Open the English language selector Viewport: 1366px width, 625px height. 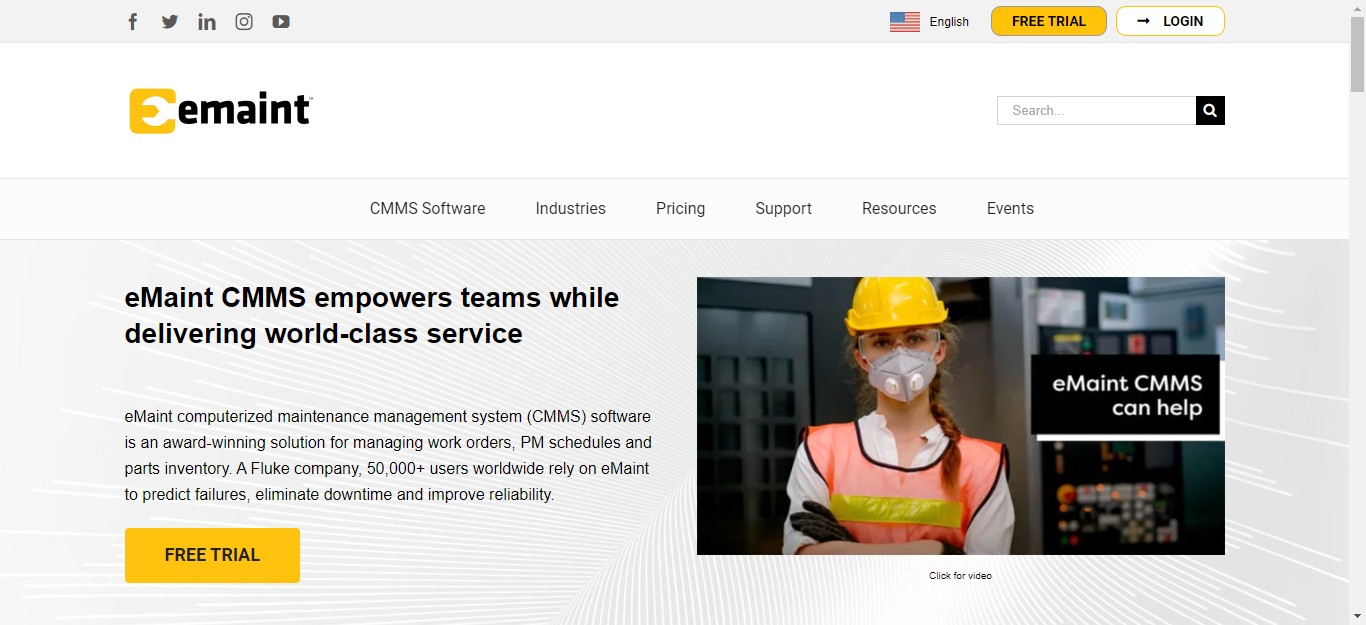(949, 22)
